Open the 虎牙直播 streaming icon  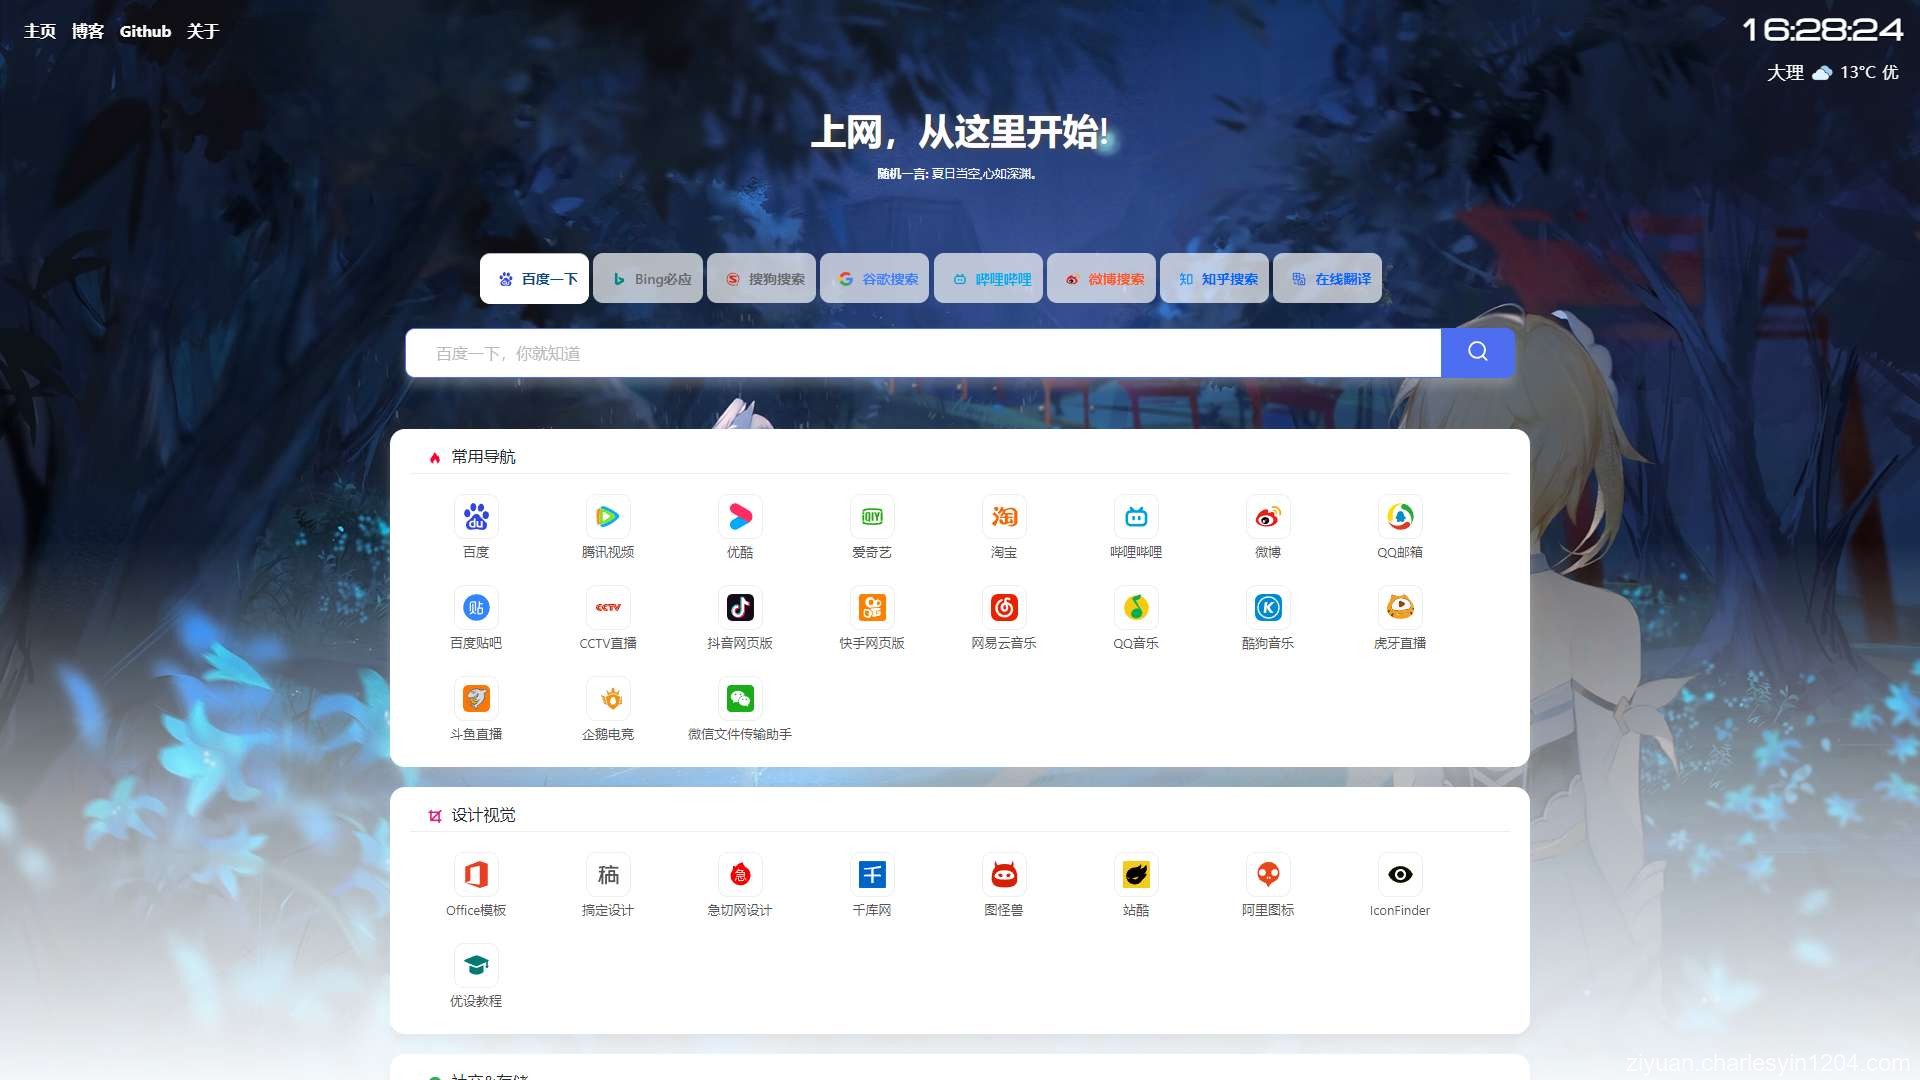[x=1400, y=607]
